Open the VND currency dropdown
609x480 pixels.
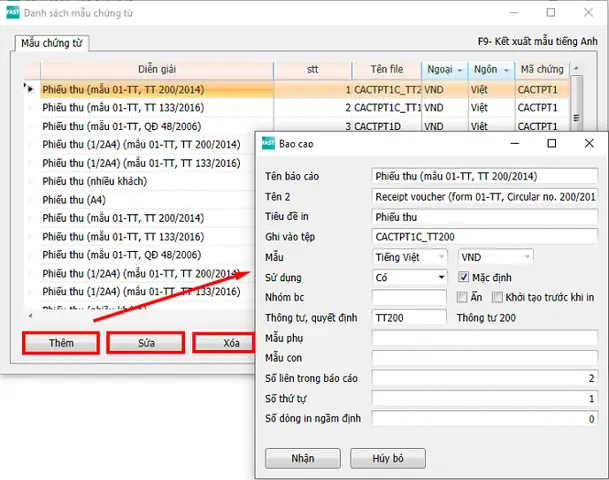(496, 257)
